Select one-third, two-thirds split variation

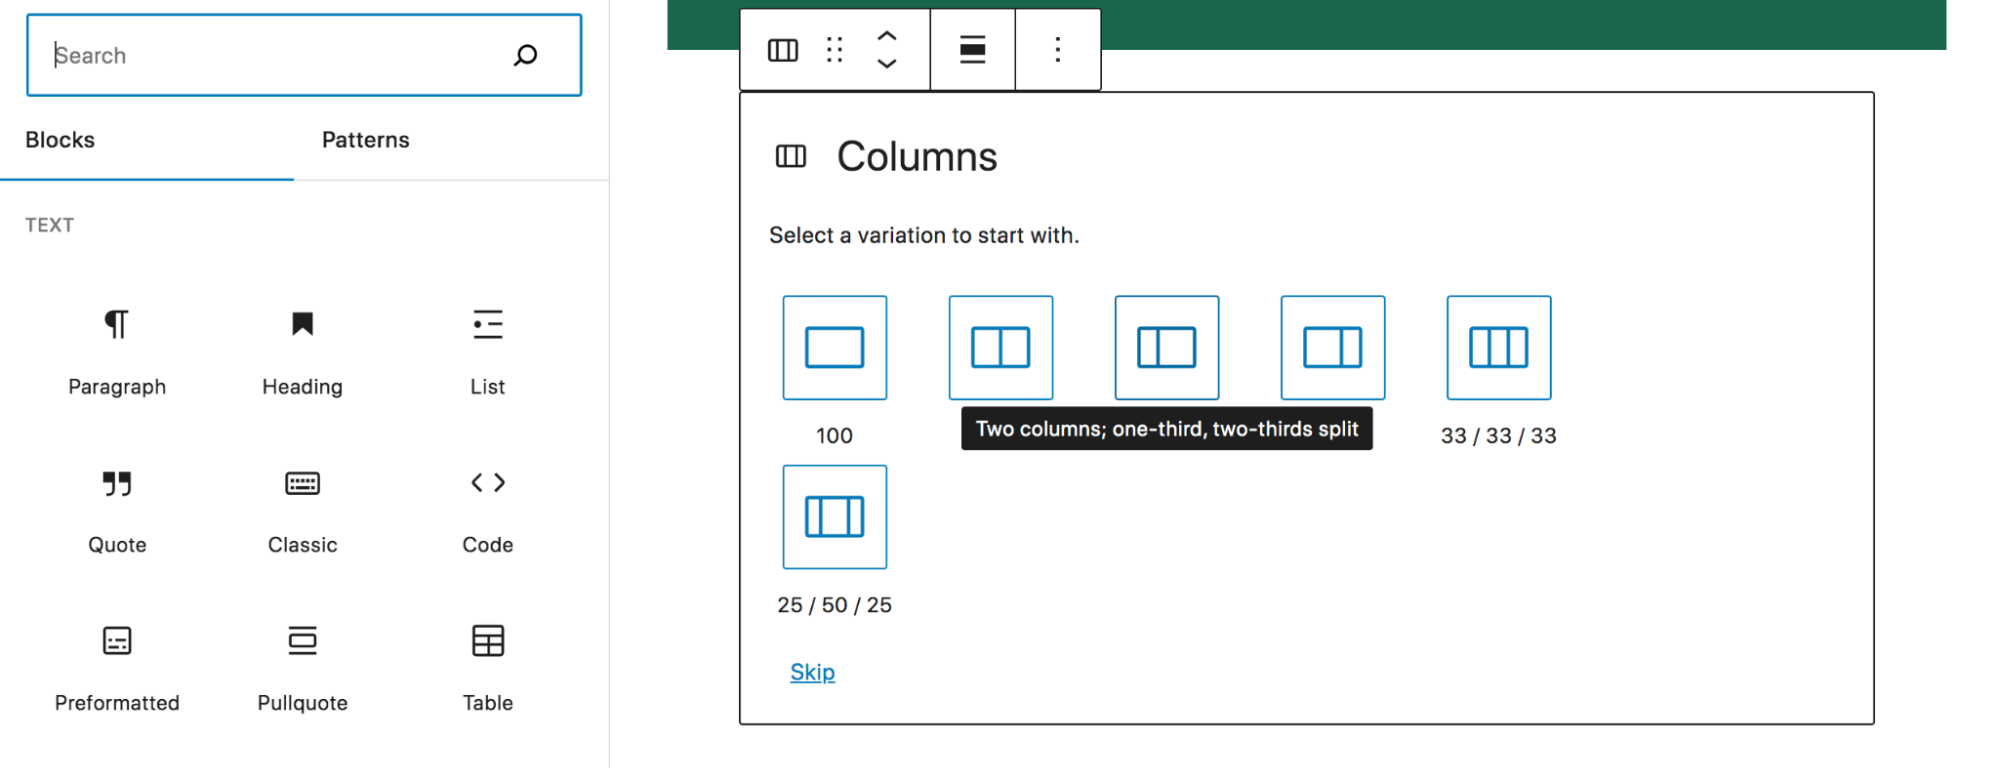(1166, 348)
